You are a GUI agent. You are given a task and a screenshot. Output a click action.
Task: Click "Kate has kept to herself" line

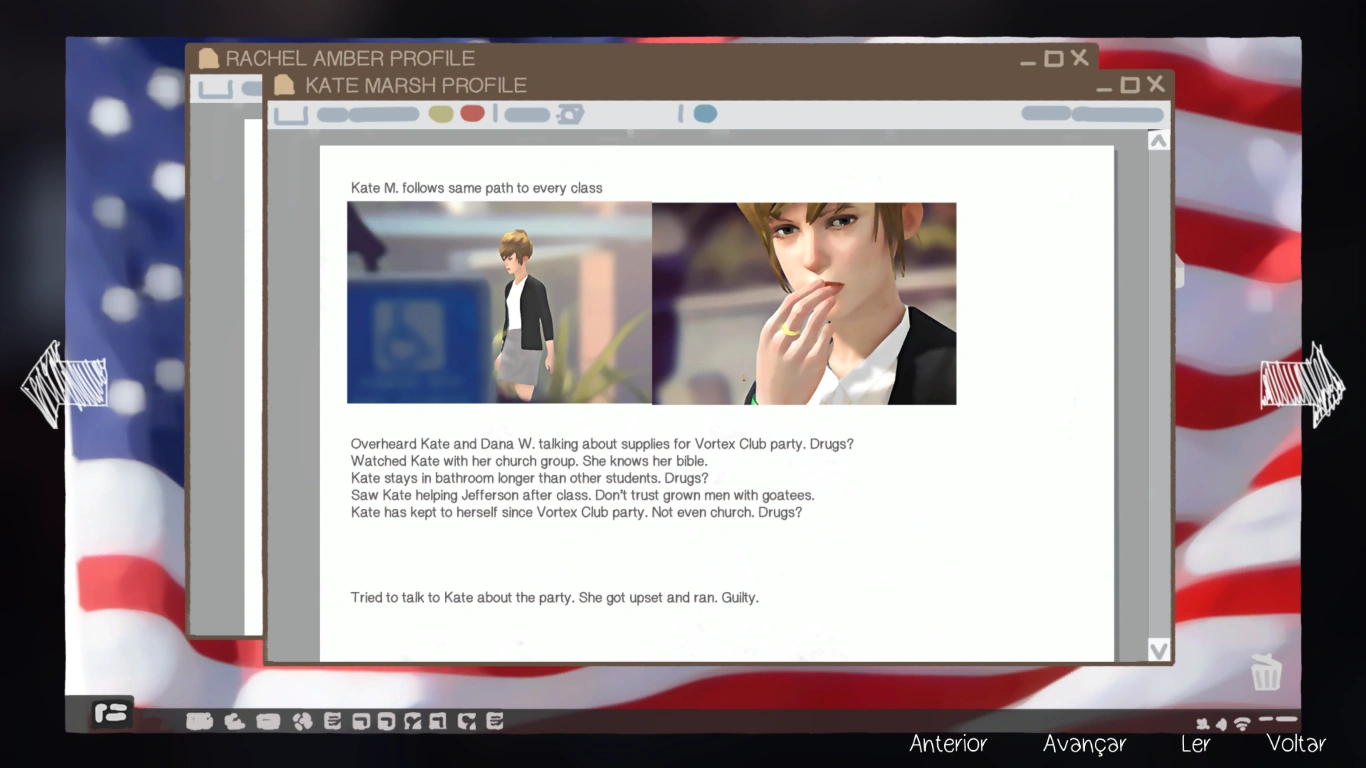(576, 512)
